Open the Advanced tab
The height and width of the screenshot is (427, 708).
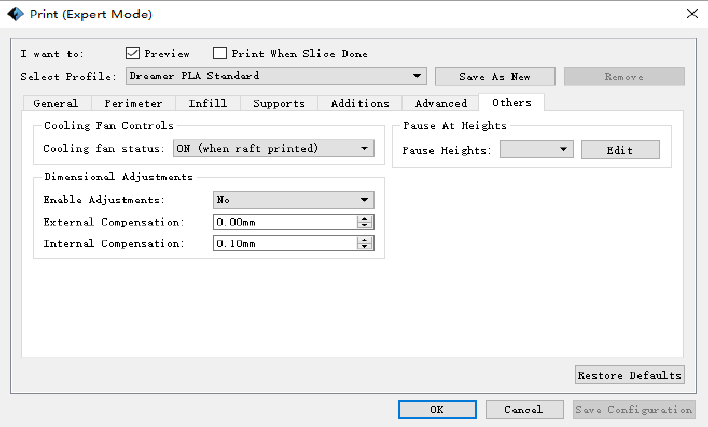point(441,103)
